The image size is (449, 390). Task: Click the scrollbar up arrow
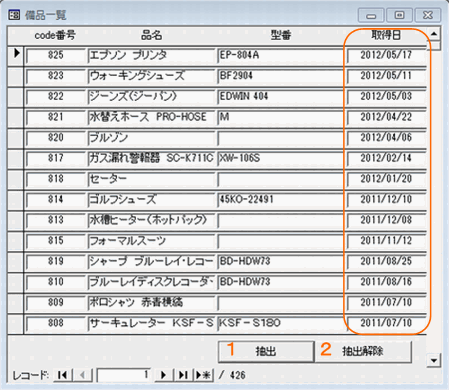click(434, 34)
